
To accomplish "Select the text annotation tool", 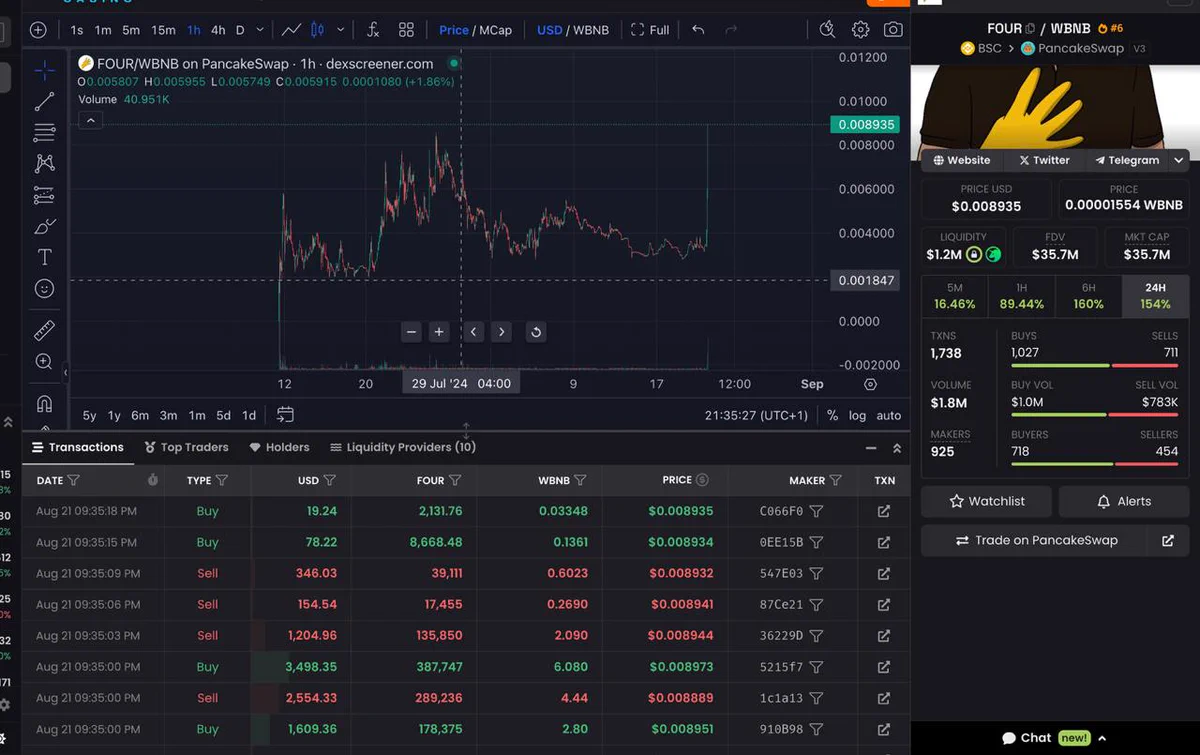I will click(x=44, y=257).
